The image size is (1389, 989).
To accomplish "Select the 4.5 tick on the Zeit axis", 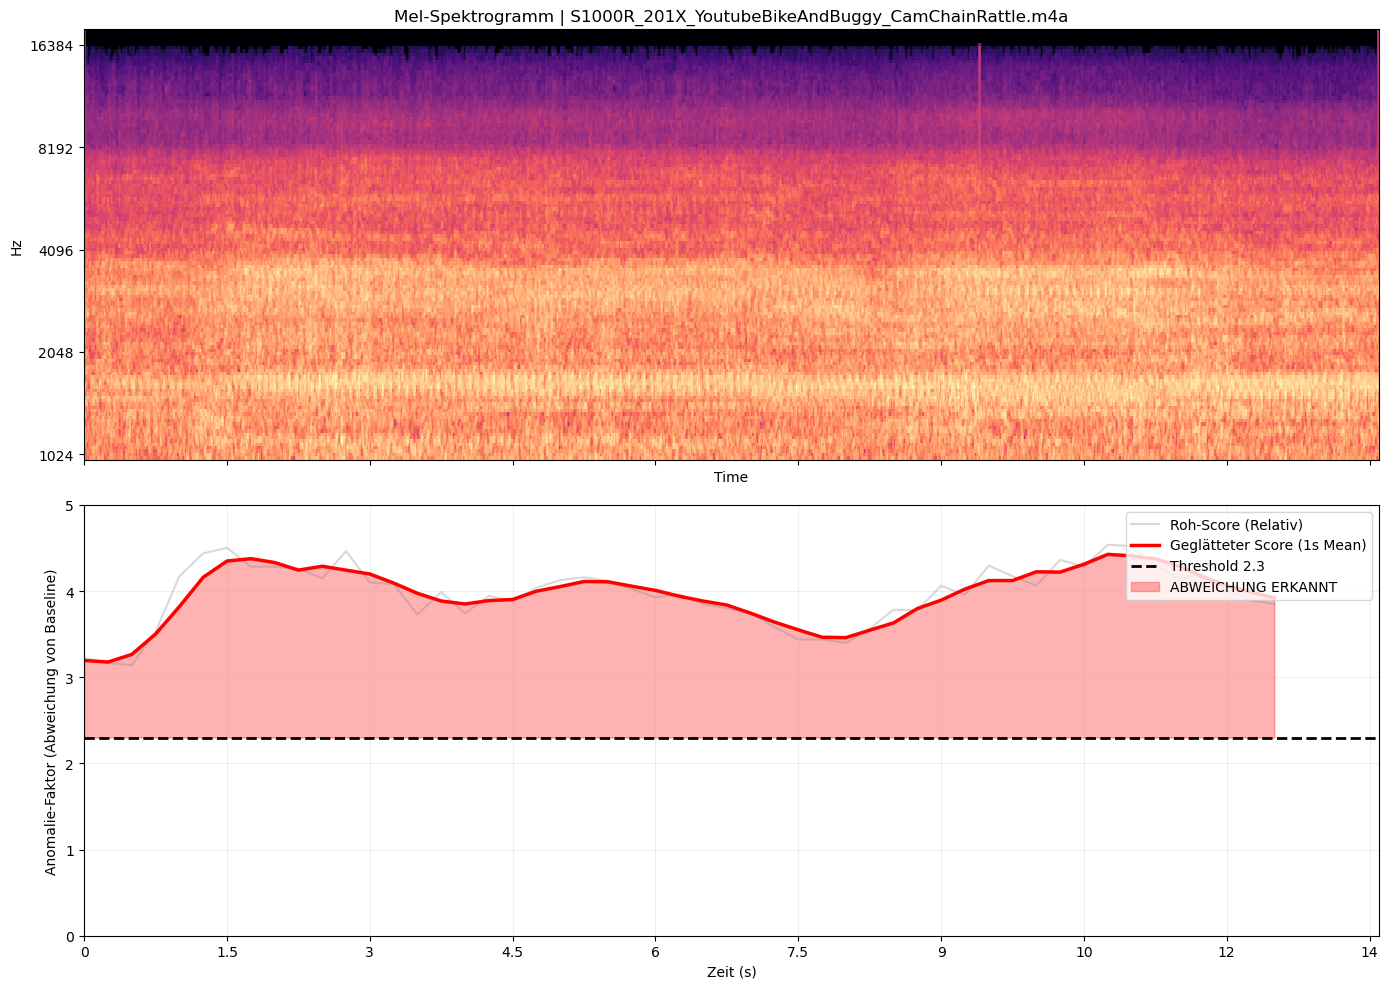I will click(512, 952).
